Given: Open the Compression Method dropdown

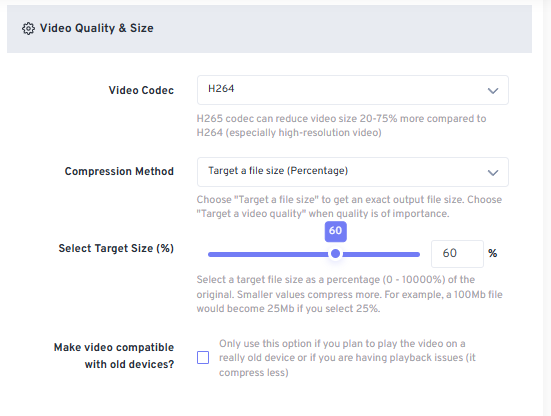Looking at the screenshot, I should pyautogui.click(x=352, y=172).
